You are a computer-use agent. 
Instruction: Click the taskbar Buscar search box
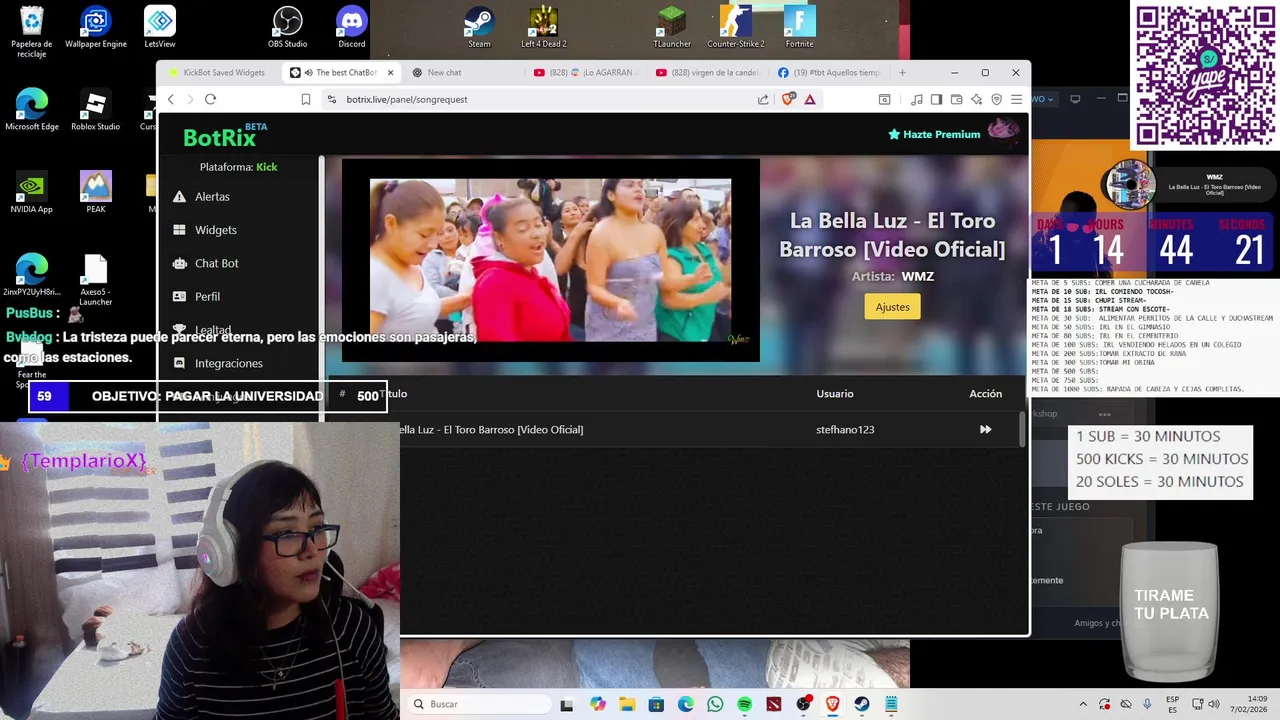[479, 704]
